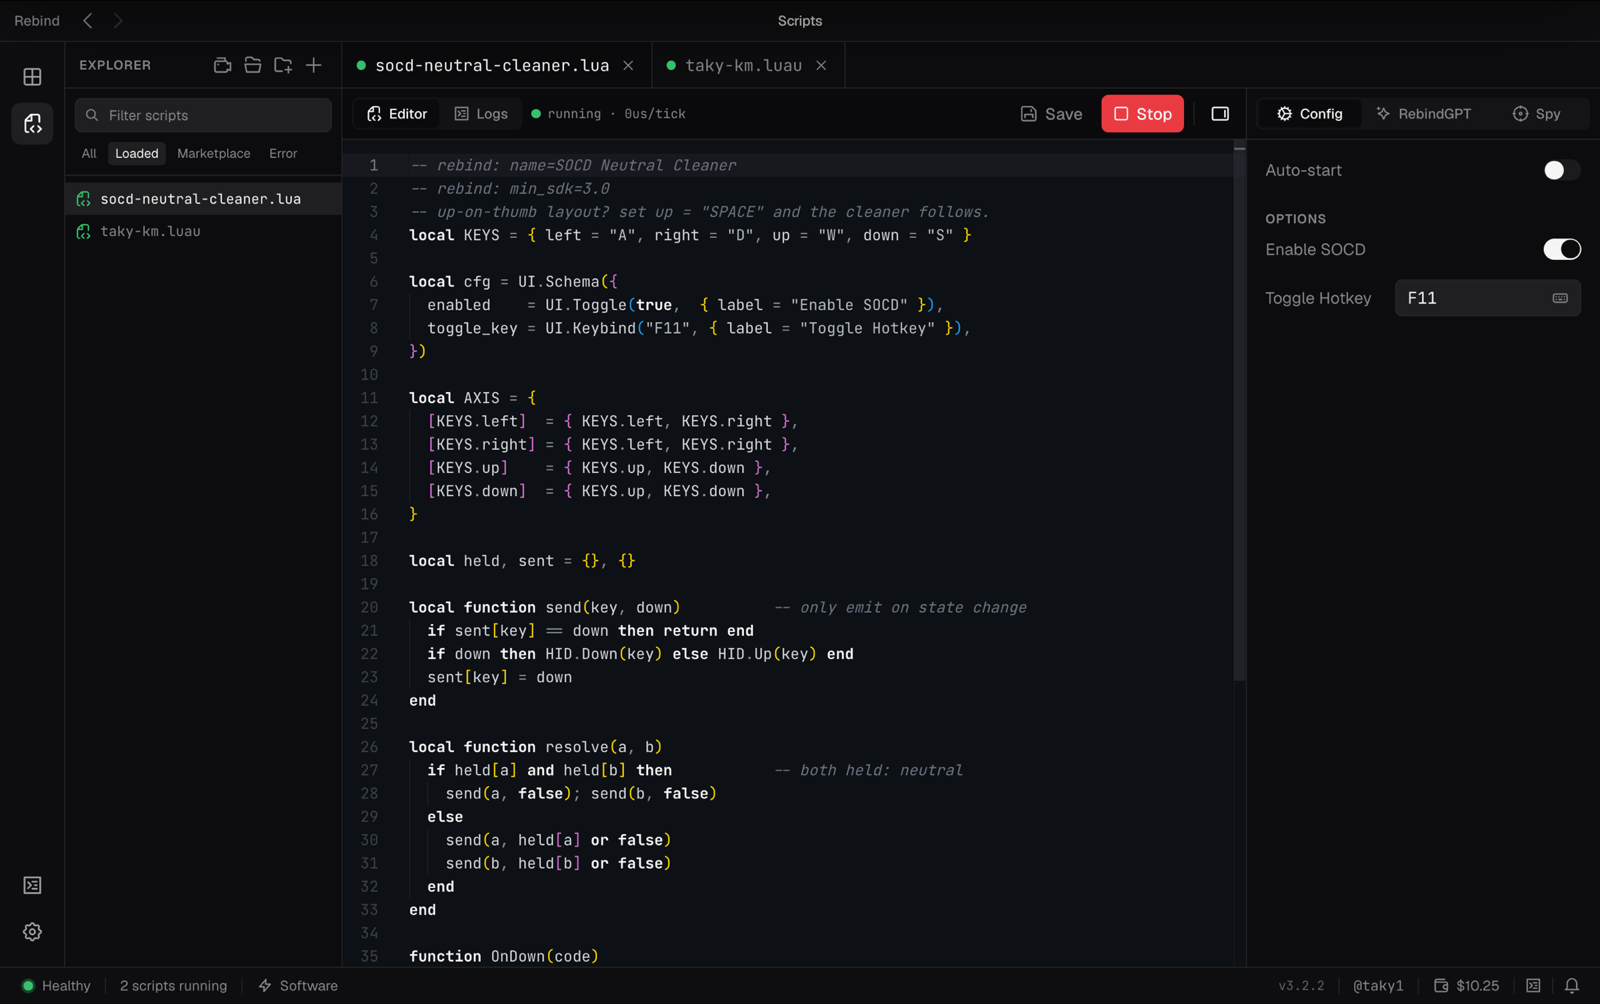This screenshot has height=1004, width=1600.
Task: Close the socd-neutral-cleaner.lua tab
Action: (628, 65)
